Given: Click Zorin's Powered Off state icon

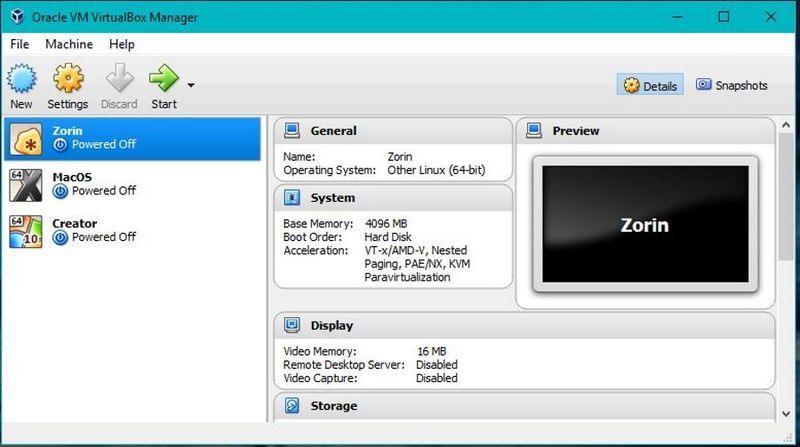Looking at the screenshot, I should [60, 145].
